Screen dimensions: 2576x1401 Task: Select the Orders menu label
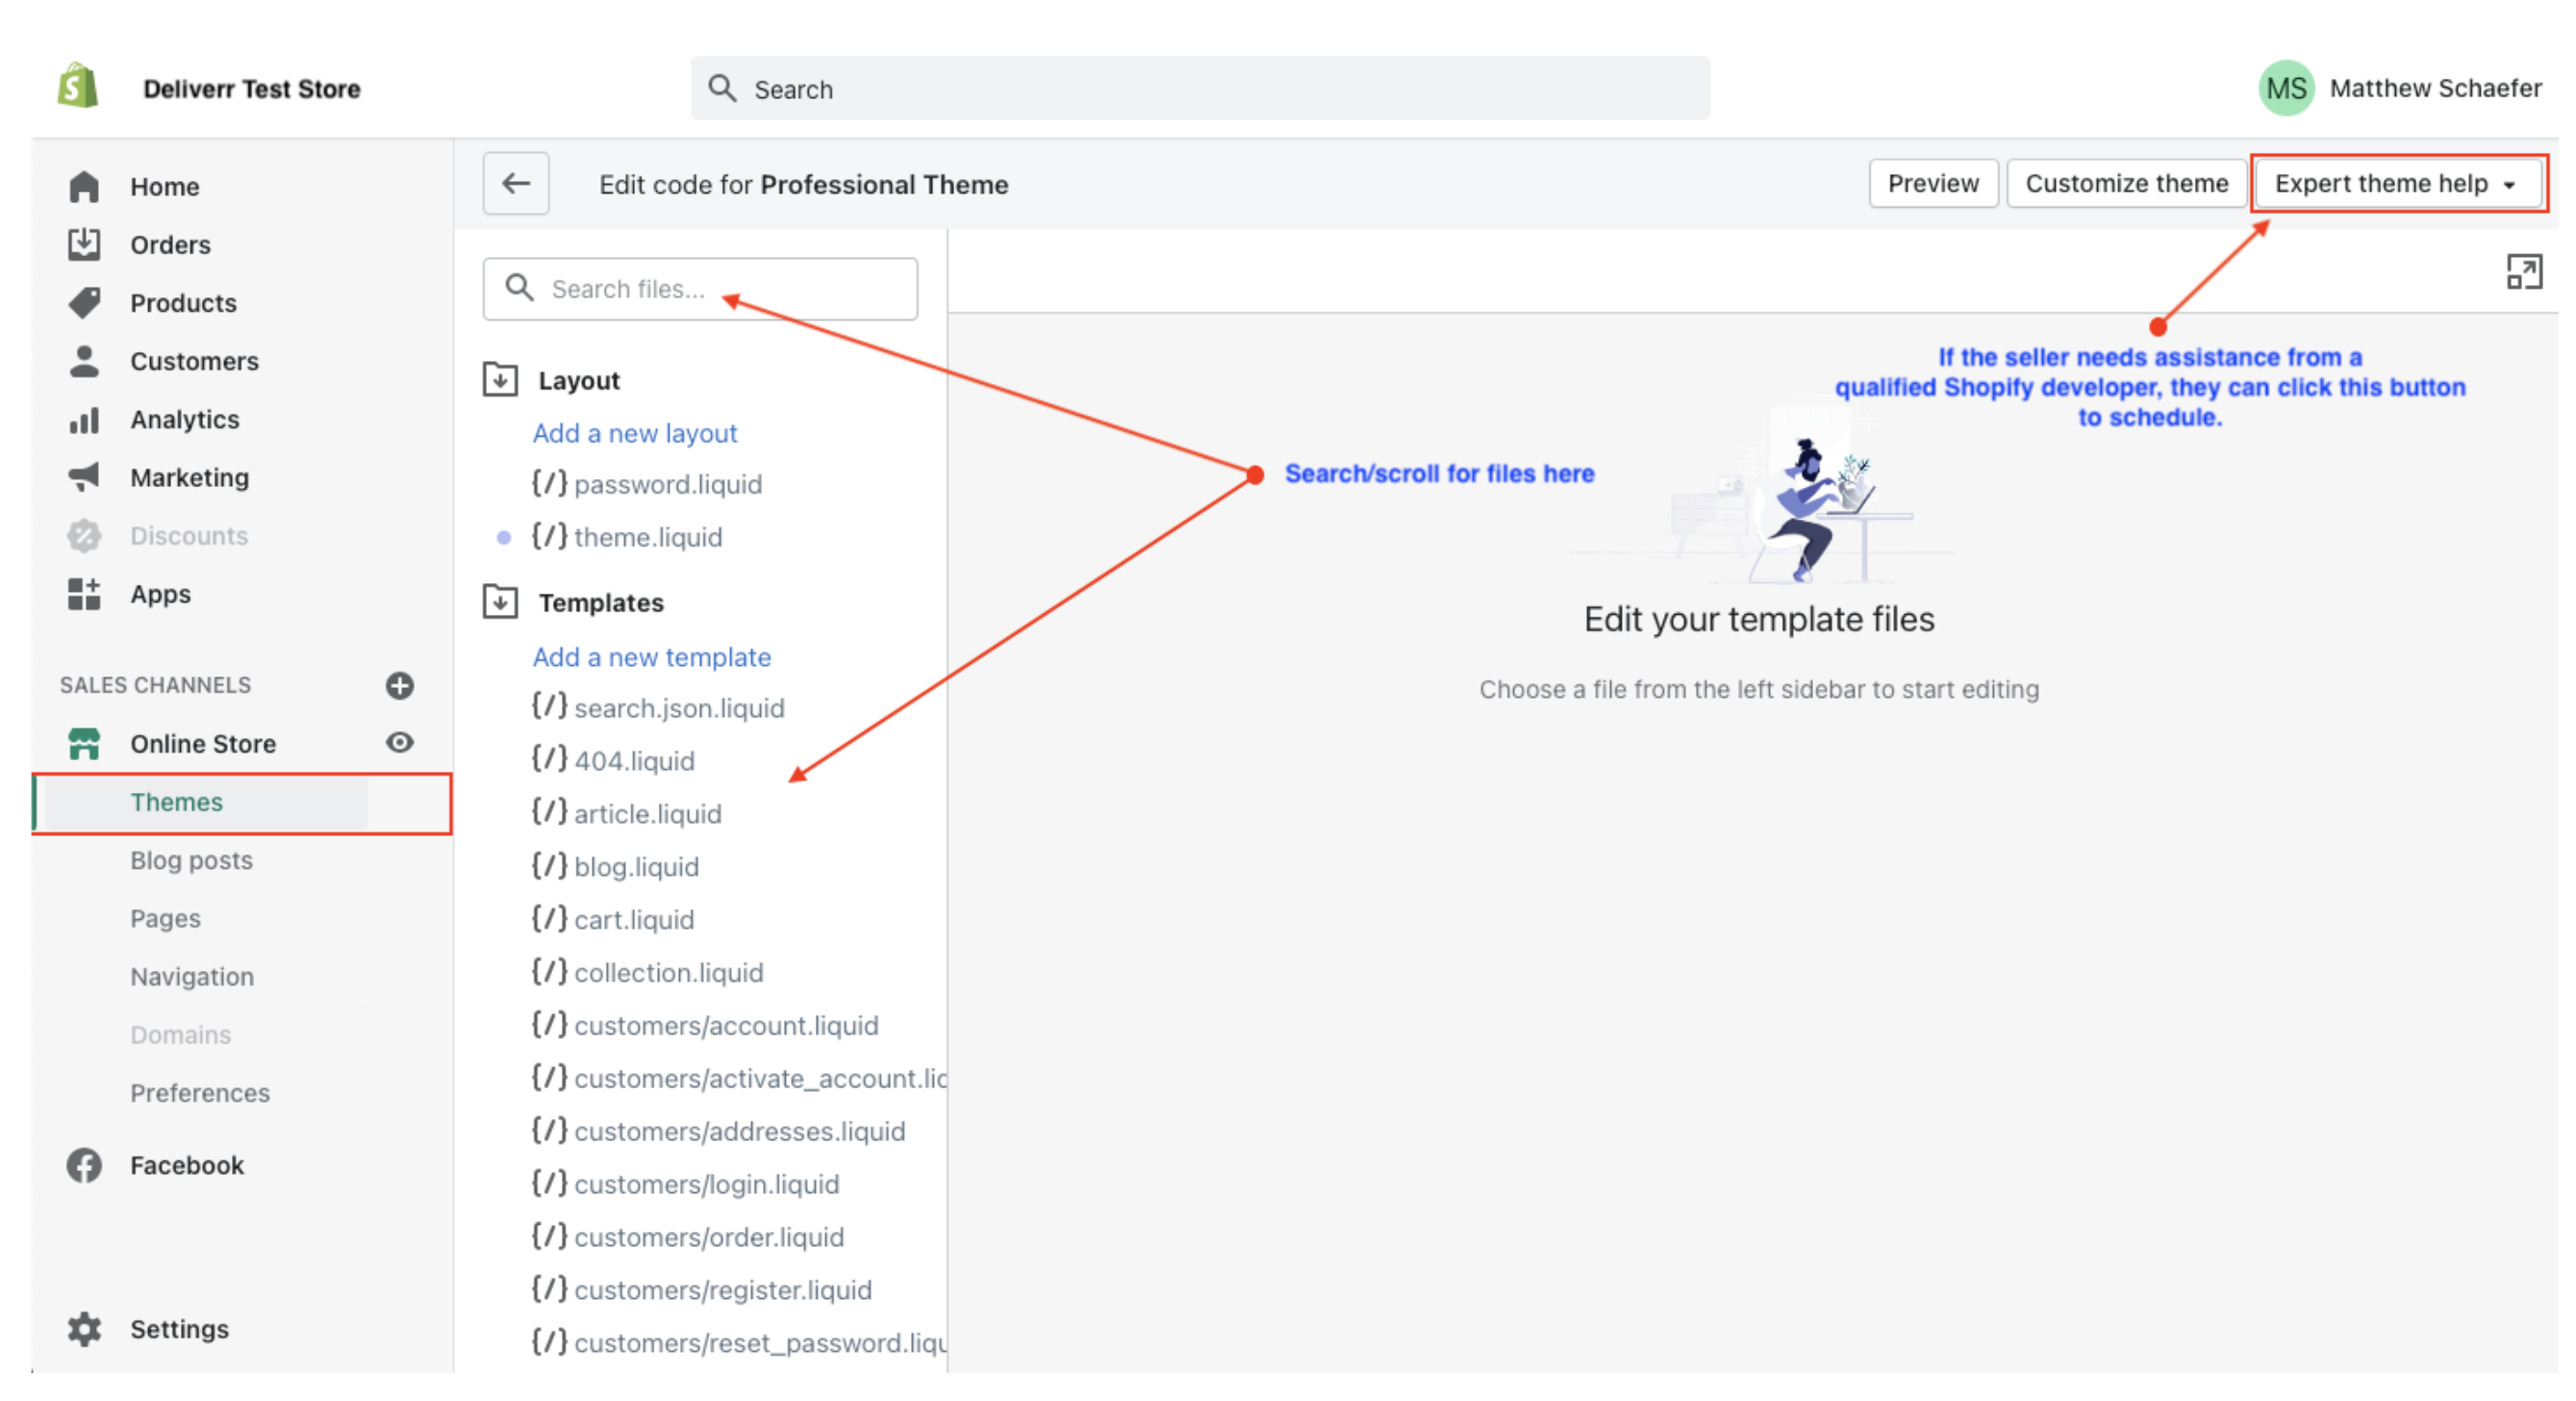click(170, 245)
